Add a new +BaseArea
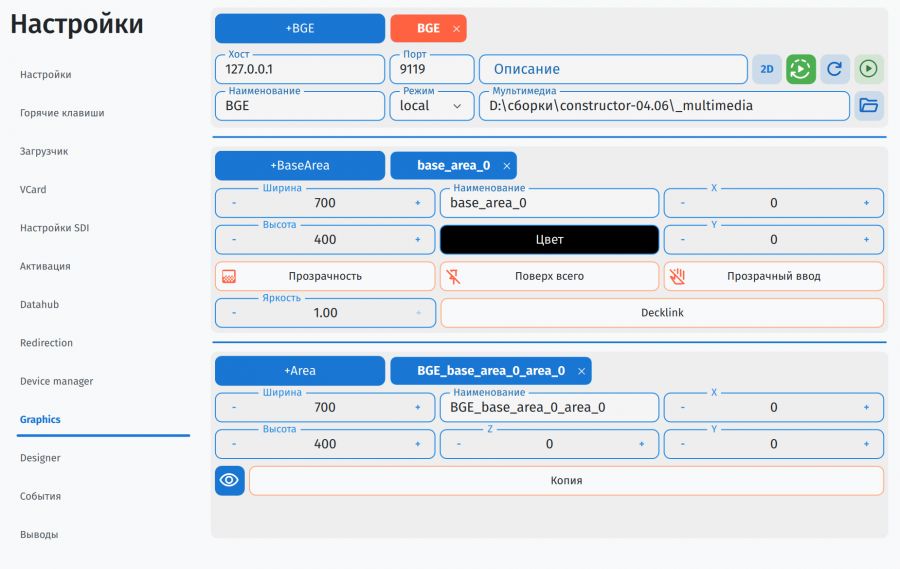Screen dimensions: 900x569 [x=300, y=165]
